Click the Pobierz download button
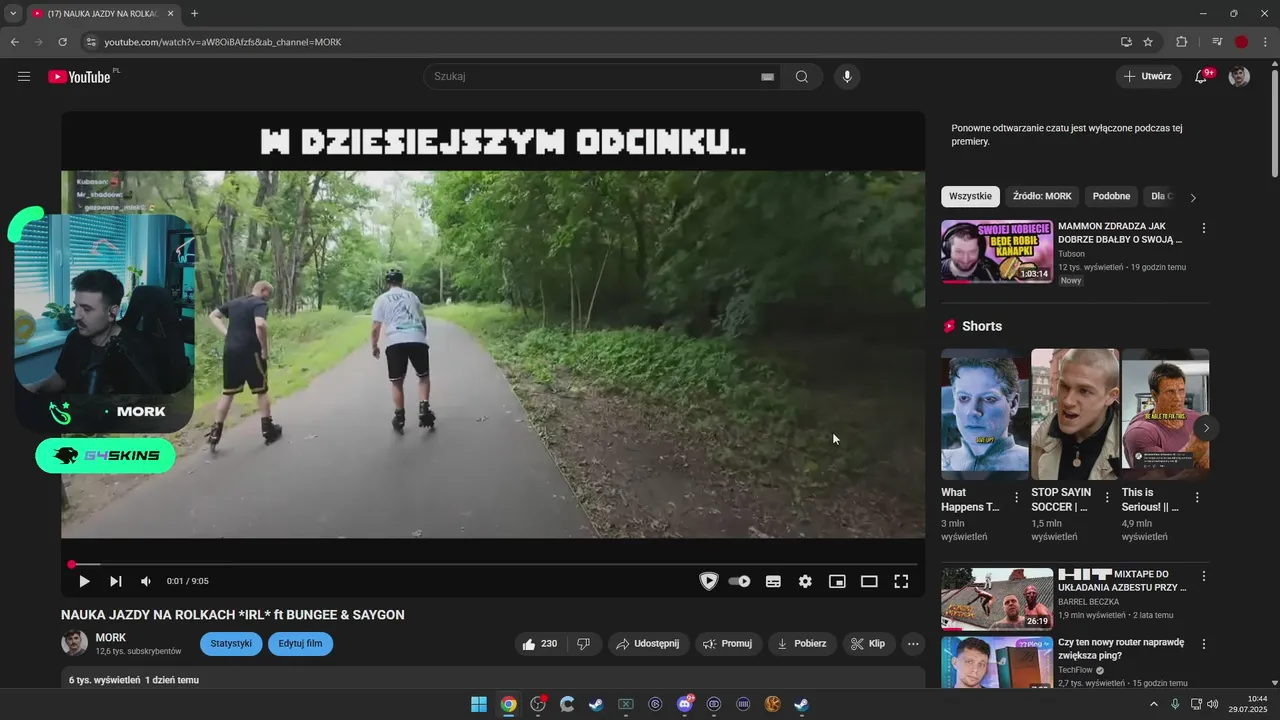Image resolution: width=1280 pixels, height=720 pixels. coord(802,644)
